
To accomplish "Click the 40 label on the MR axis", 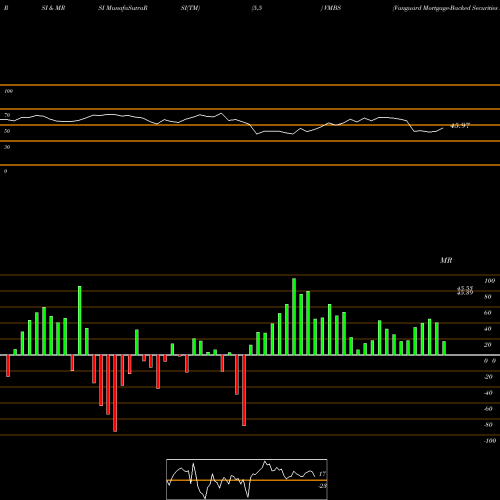I will [x=488, y=329].
